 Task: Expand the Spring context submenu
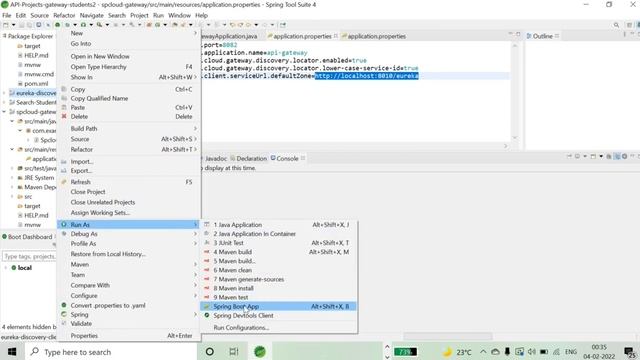coord(129,314)
